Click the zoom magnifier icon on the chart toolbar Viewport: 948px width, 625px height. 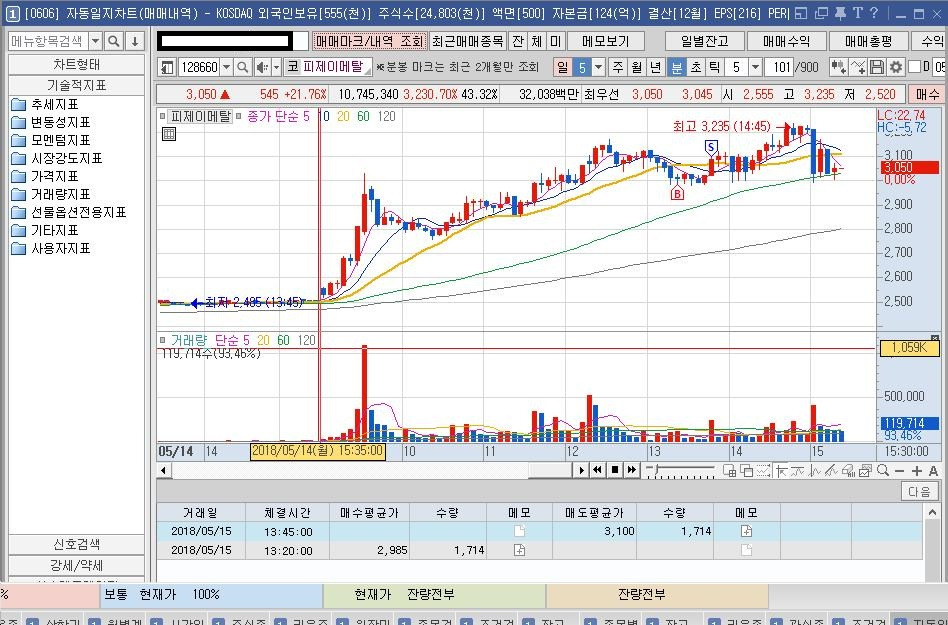883,470
